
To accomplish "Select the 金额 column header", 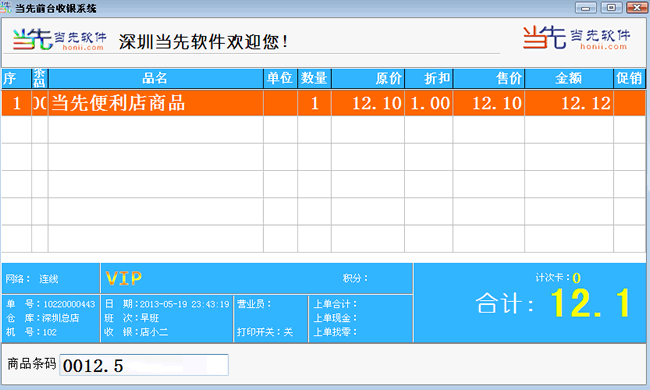I will [569, 78].
